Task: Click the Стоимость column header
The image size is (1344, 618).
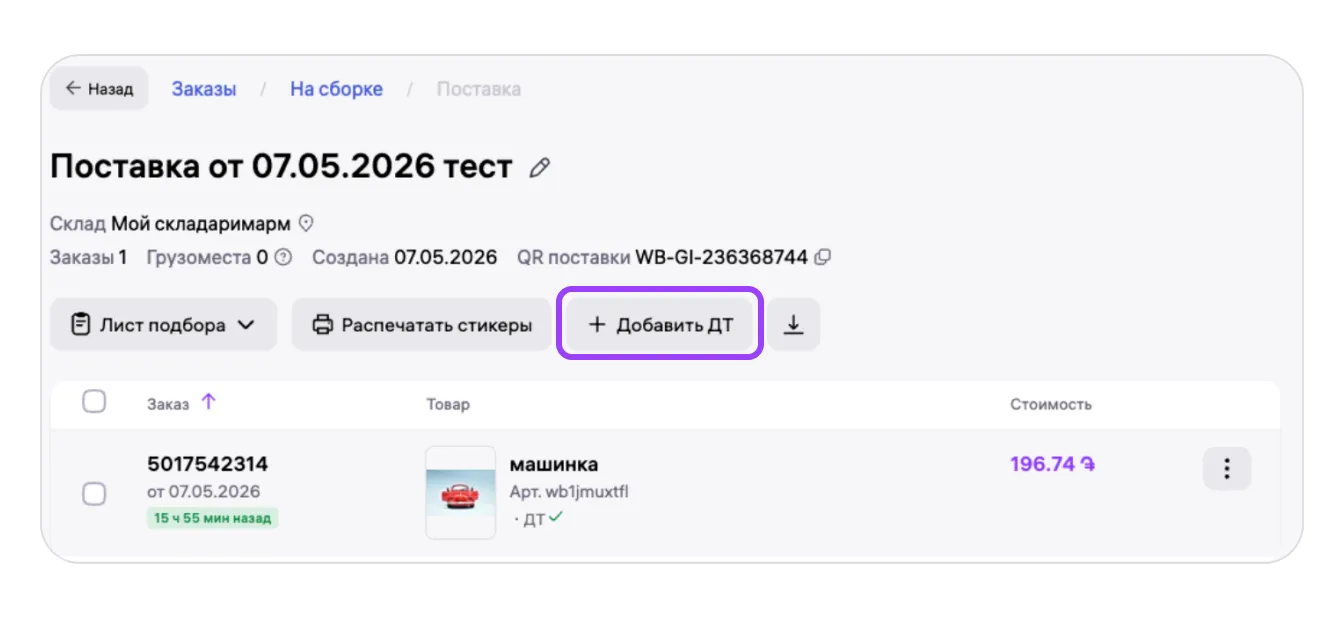Action: pos(1051,404)
